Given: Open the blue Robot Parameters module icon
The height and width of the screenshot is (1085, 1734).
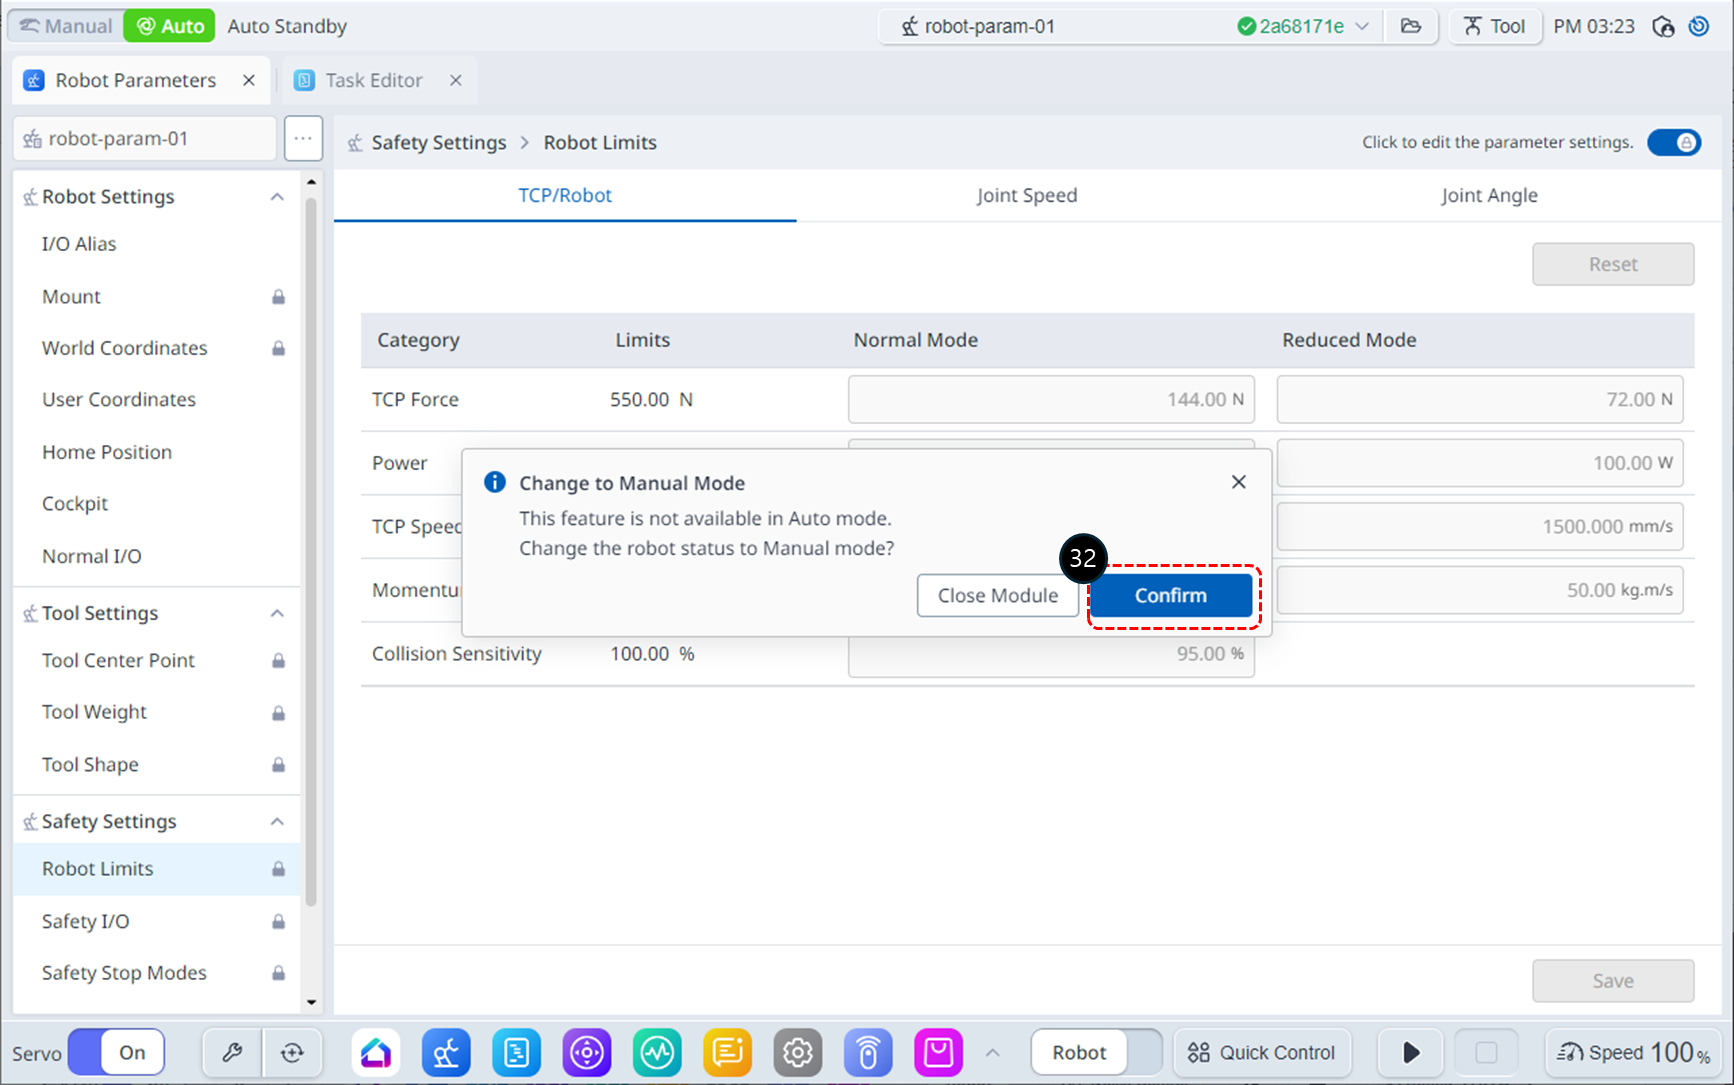Looking at the screenshot, I should [446, 1052].
